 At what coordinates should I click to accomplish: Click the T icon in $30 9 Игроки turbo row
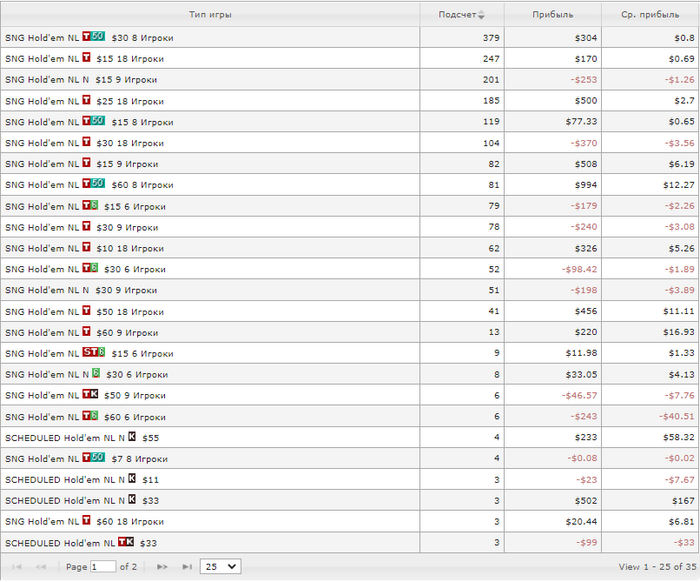pyautogui.click(x=86, y=226)
